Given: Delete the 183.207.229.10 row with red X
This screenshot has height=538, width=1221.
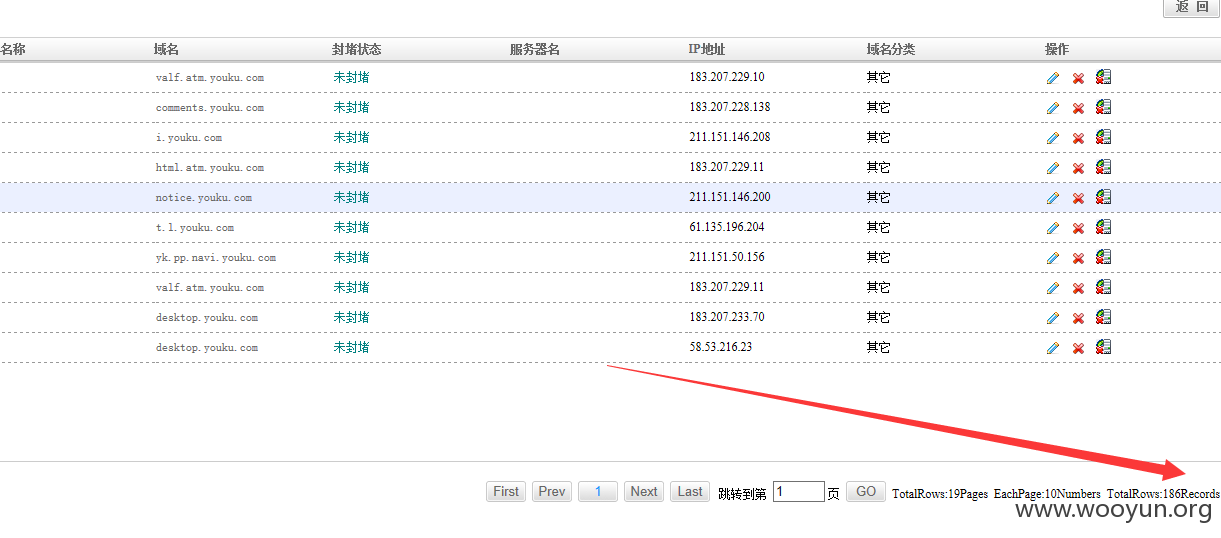Looking at the screenshot, I should (1078, 78).
